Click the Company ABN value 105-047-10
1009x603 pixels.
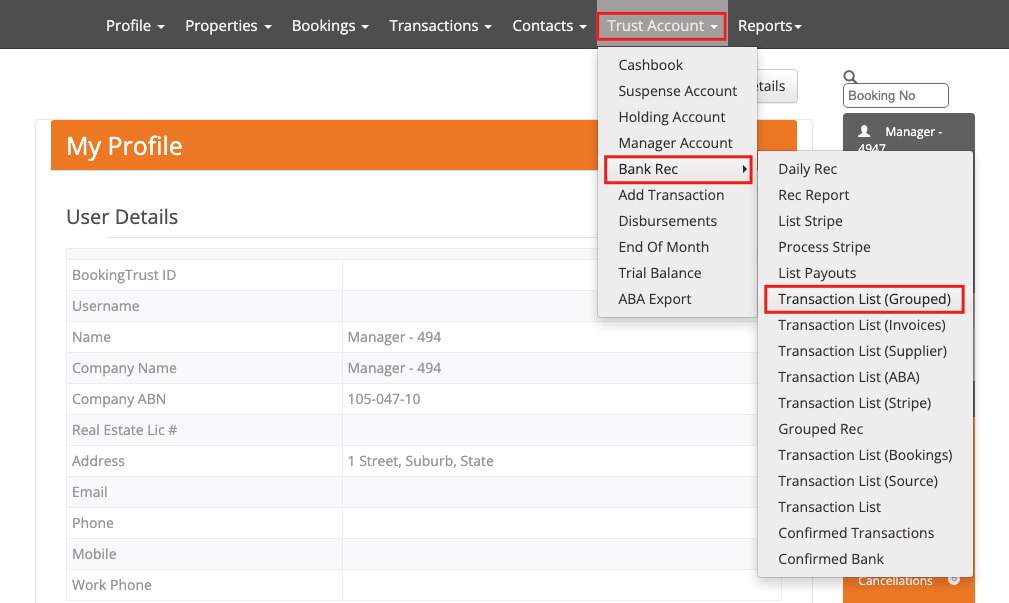click(x=384, y=399)
